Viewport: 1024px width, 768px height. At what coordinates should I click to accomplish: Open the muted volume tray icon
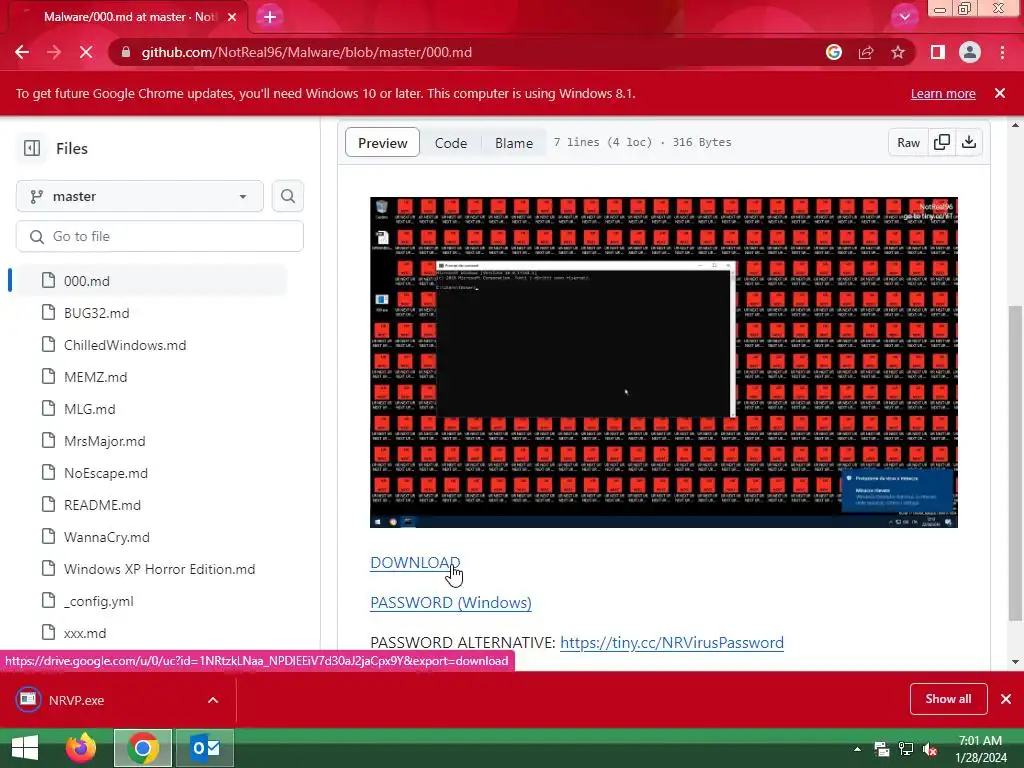(x=930, y=749)
